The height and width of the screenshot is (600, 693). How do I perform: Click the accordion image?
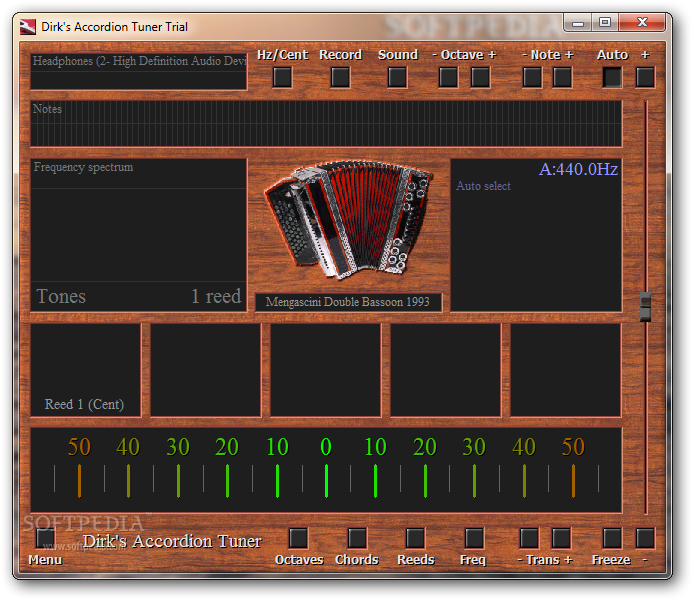click(348, 220)
